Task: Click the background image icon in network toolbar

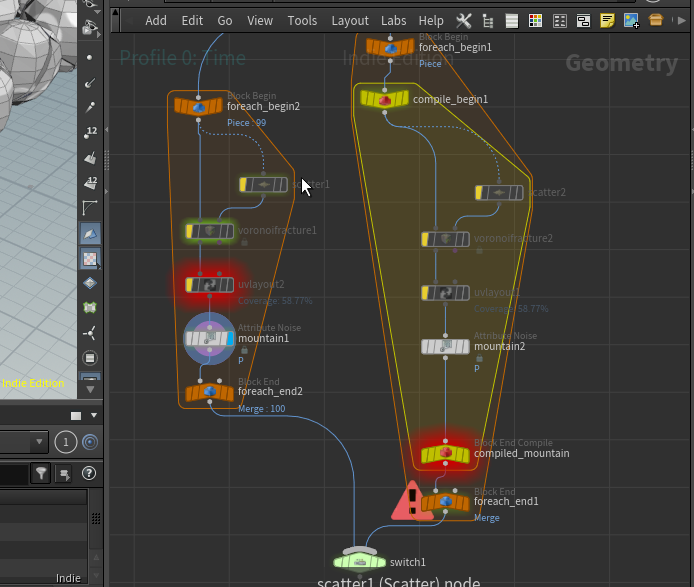Action: click(631, 20)
